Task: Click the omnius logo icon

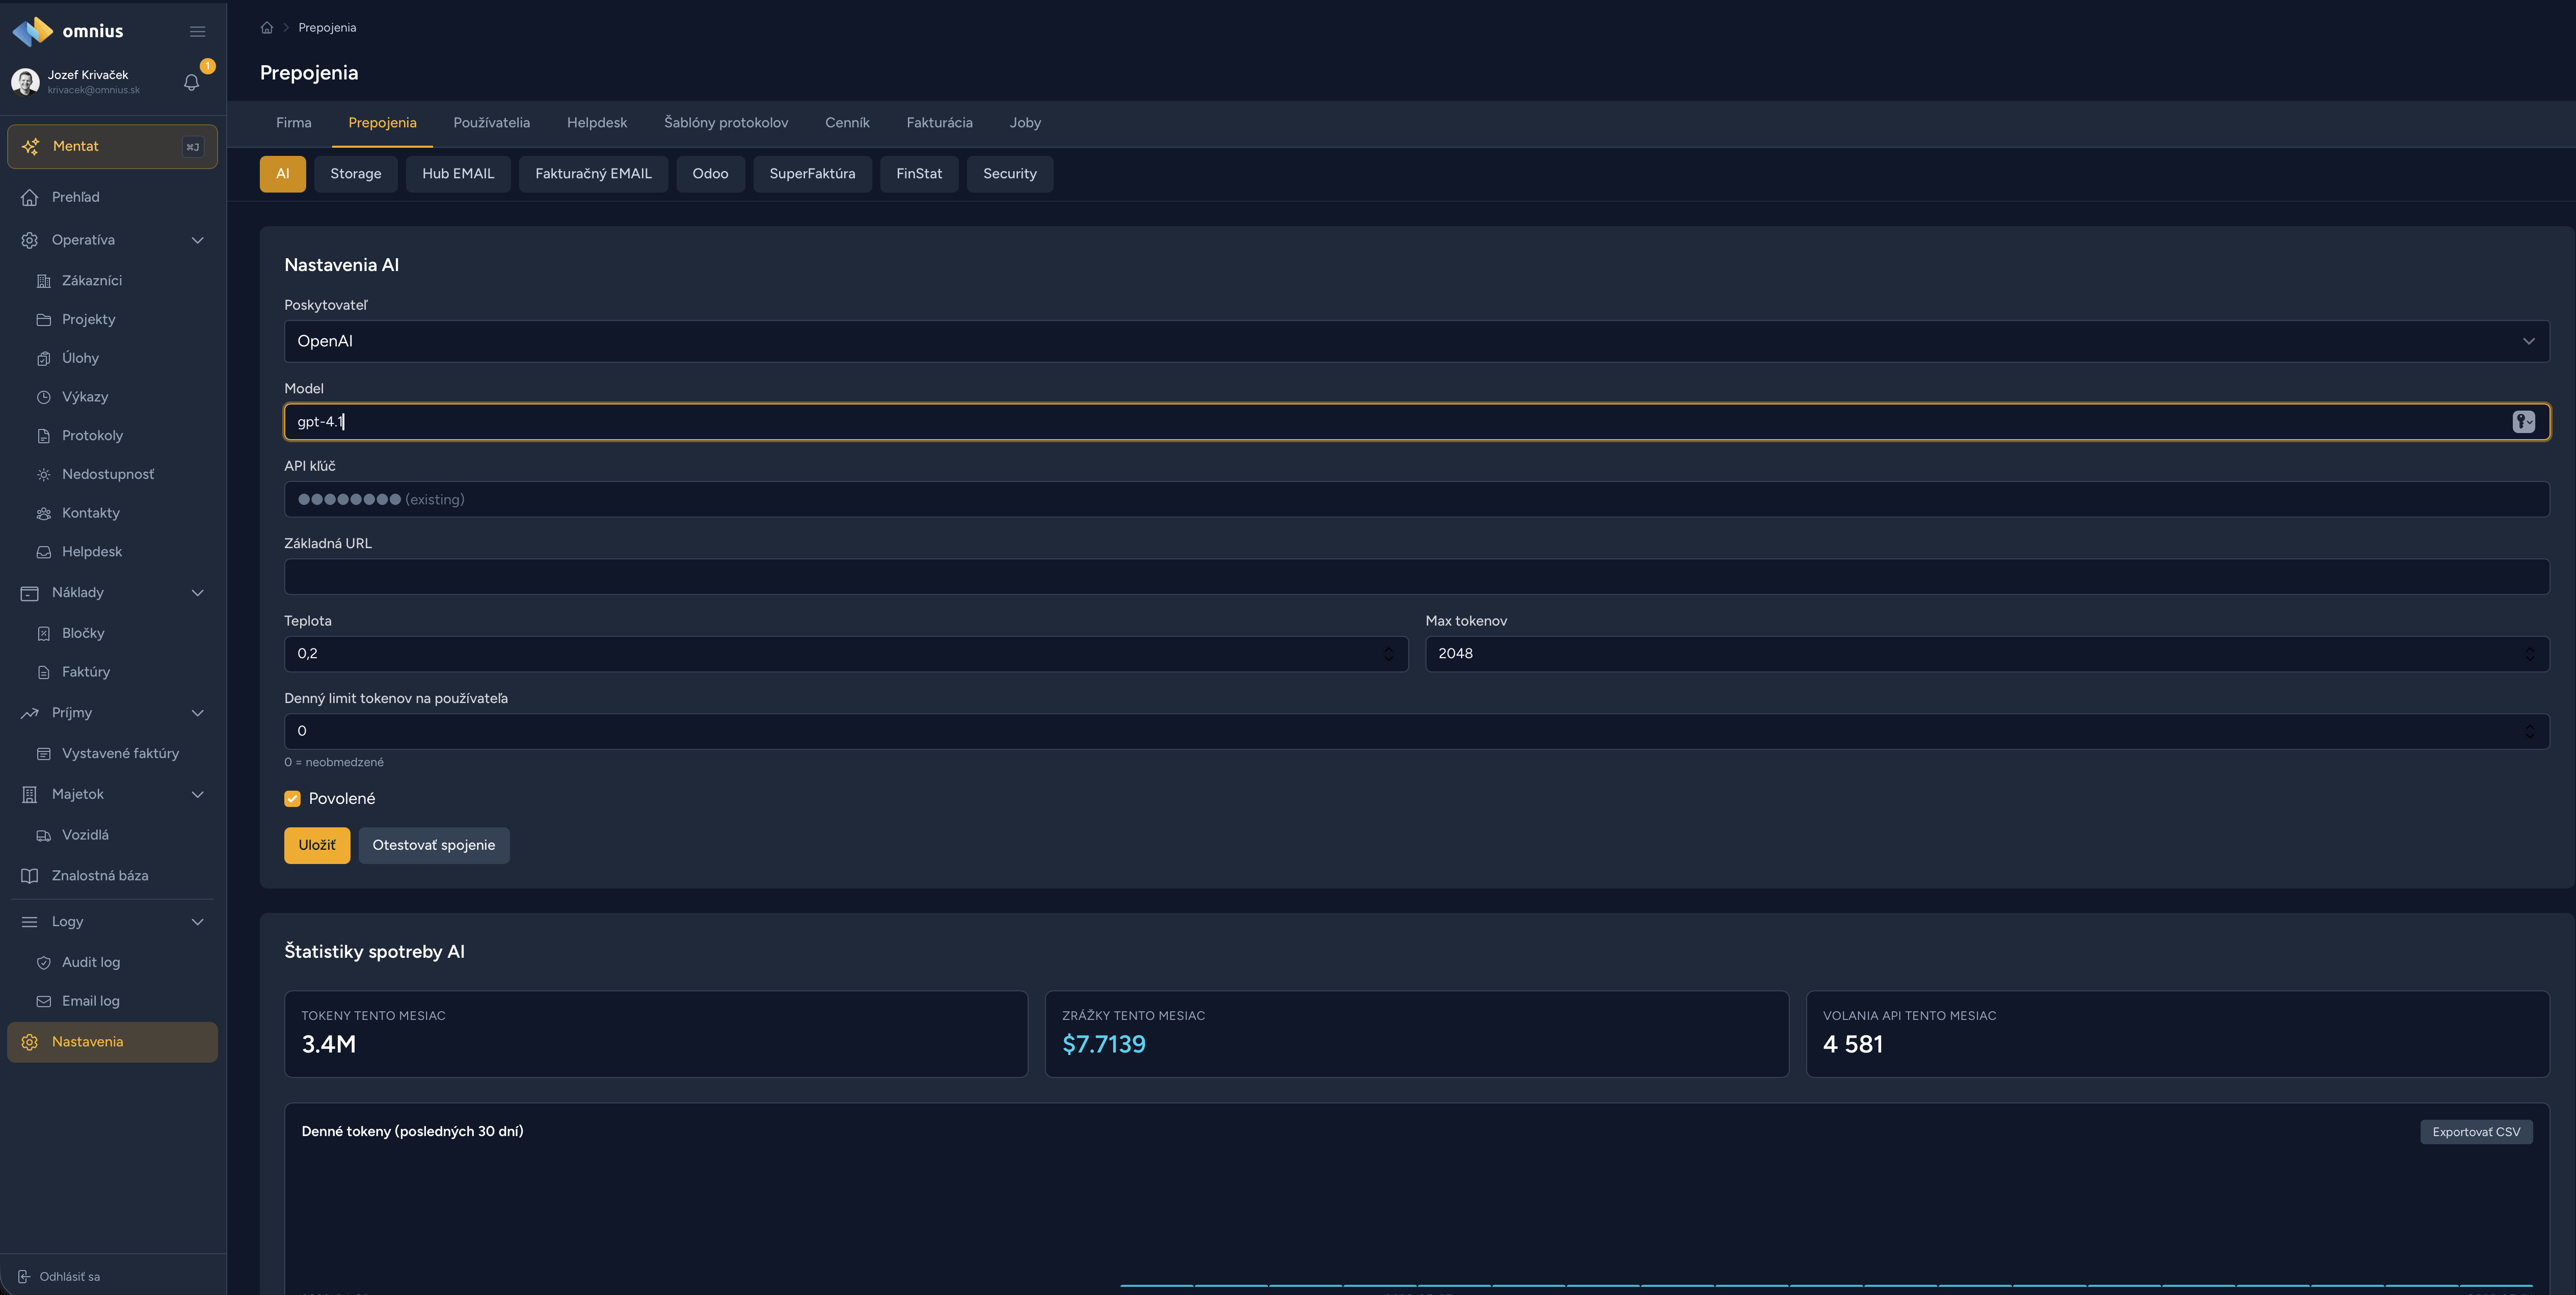Action: (32, 31)
